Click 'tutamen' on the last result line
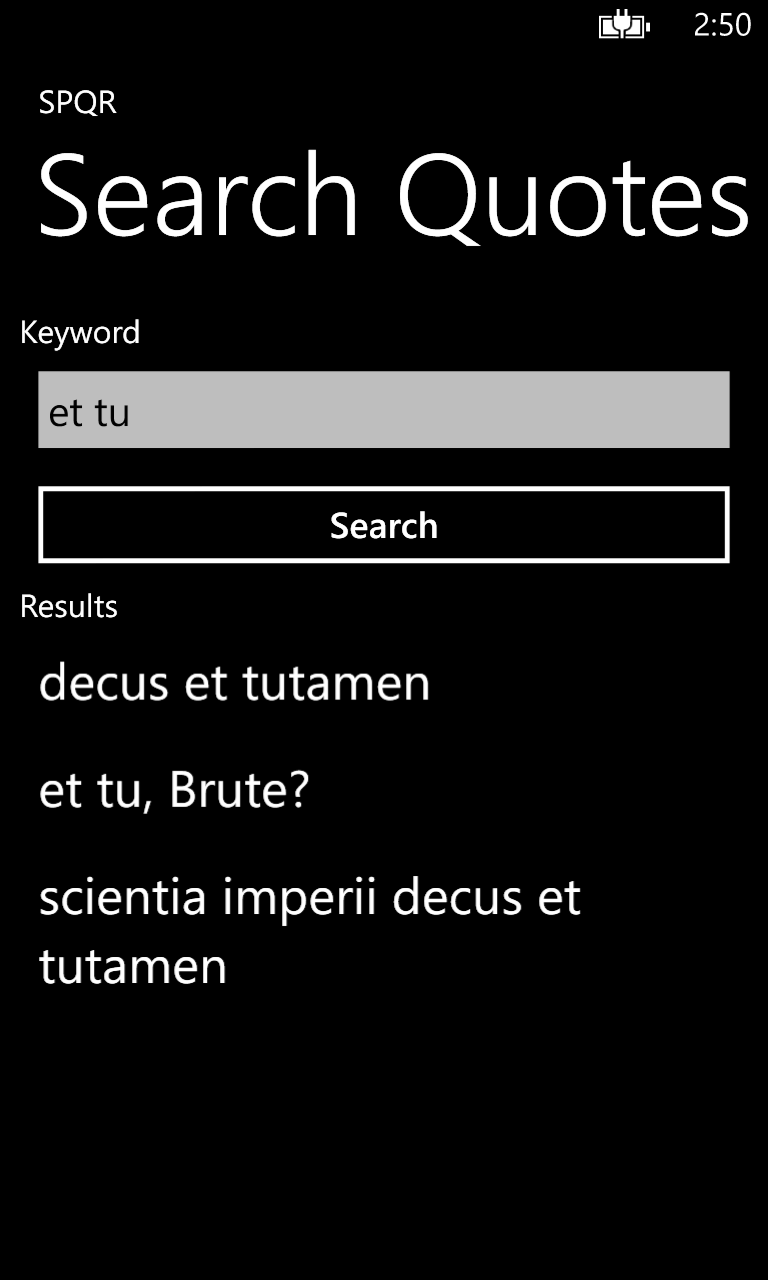 (x=133, y=967)
